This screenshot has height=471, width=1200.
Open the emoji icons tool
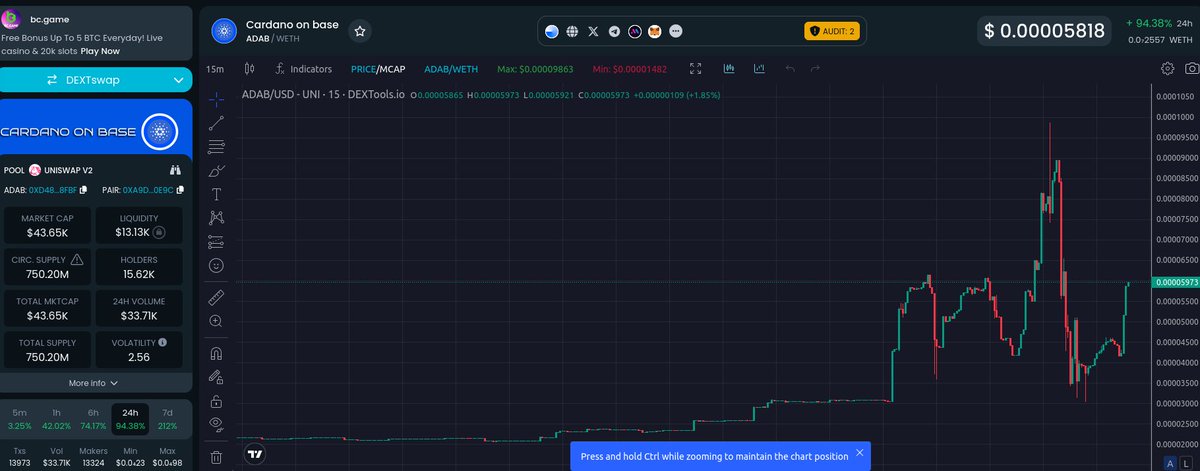coord(216,266)
